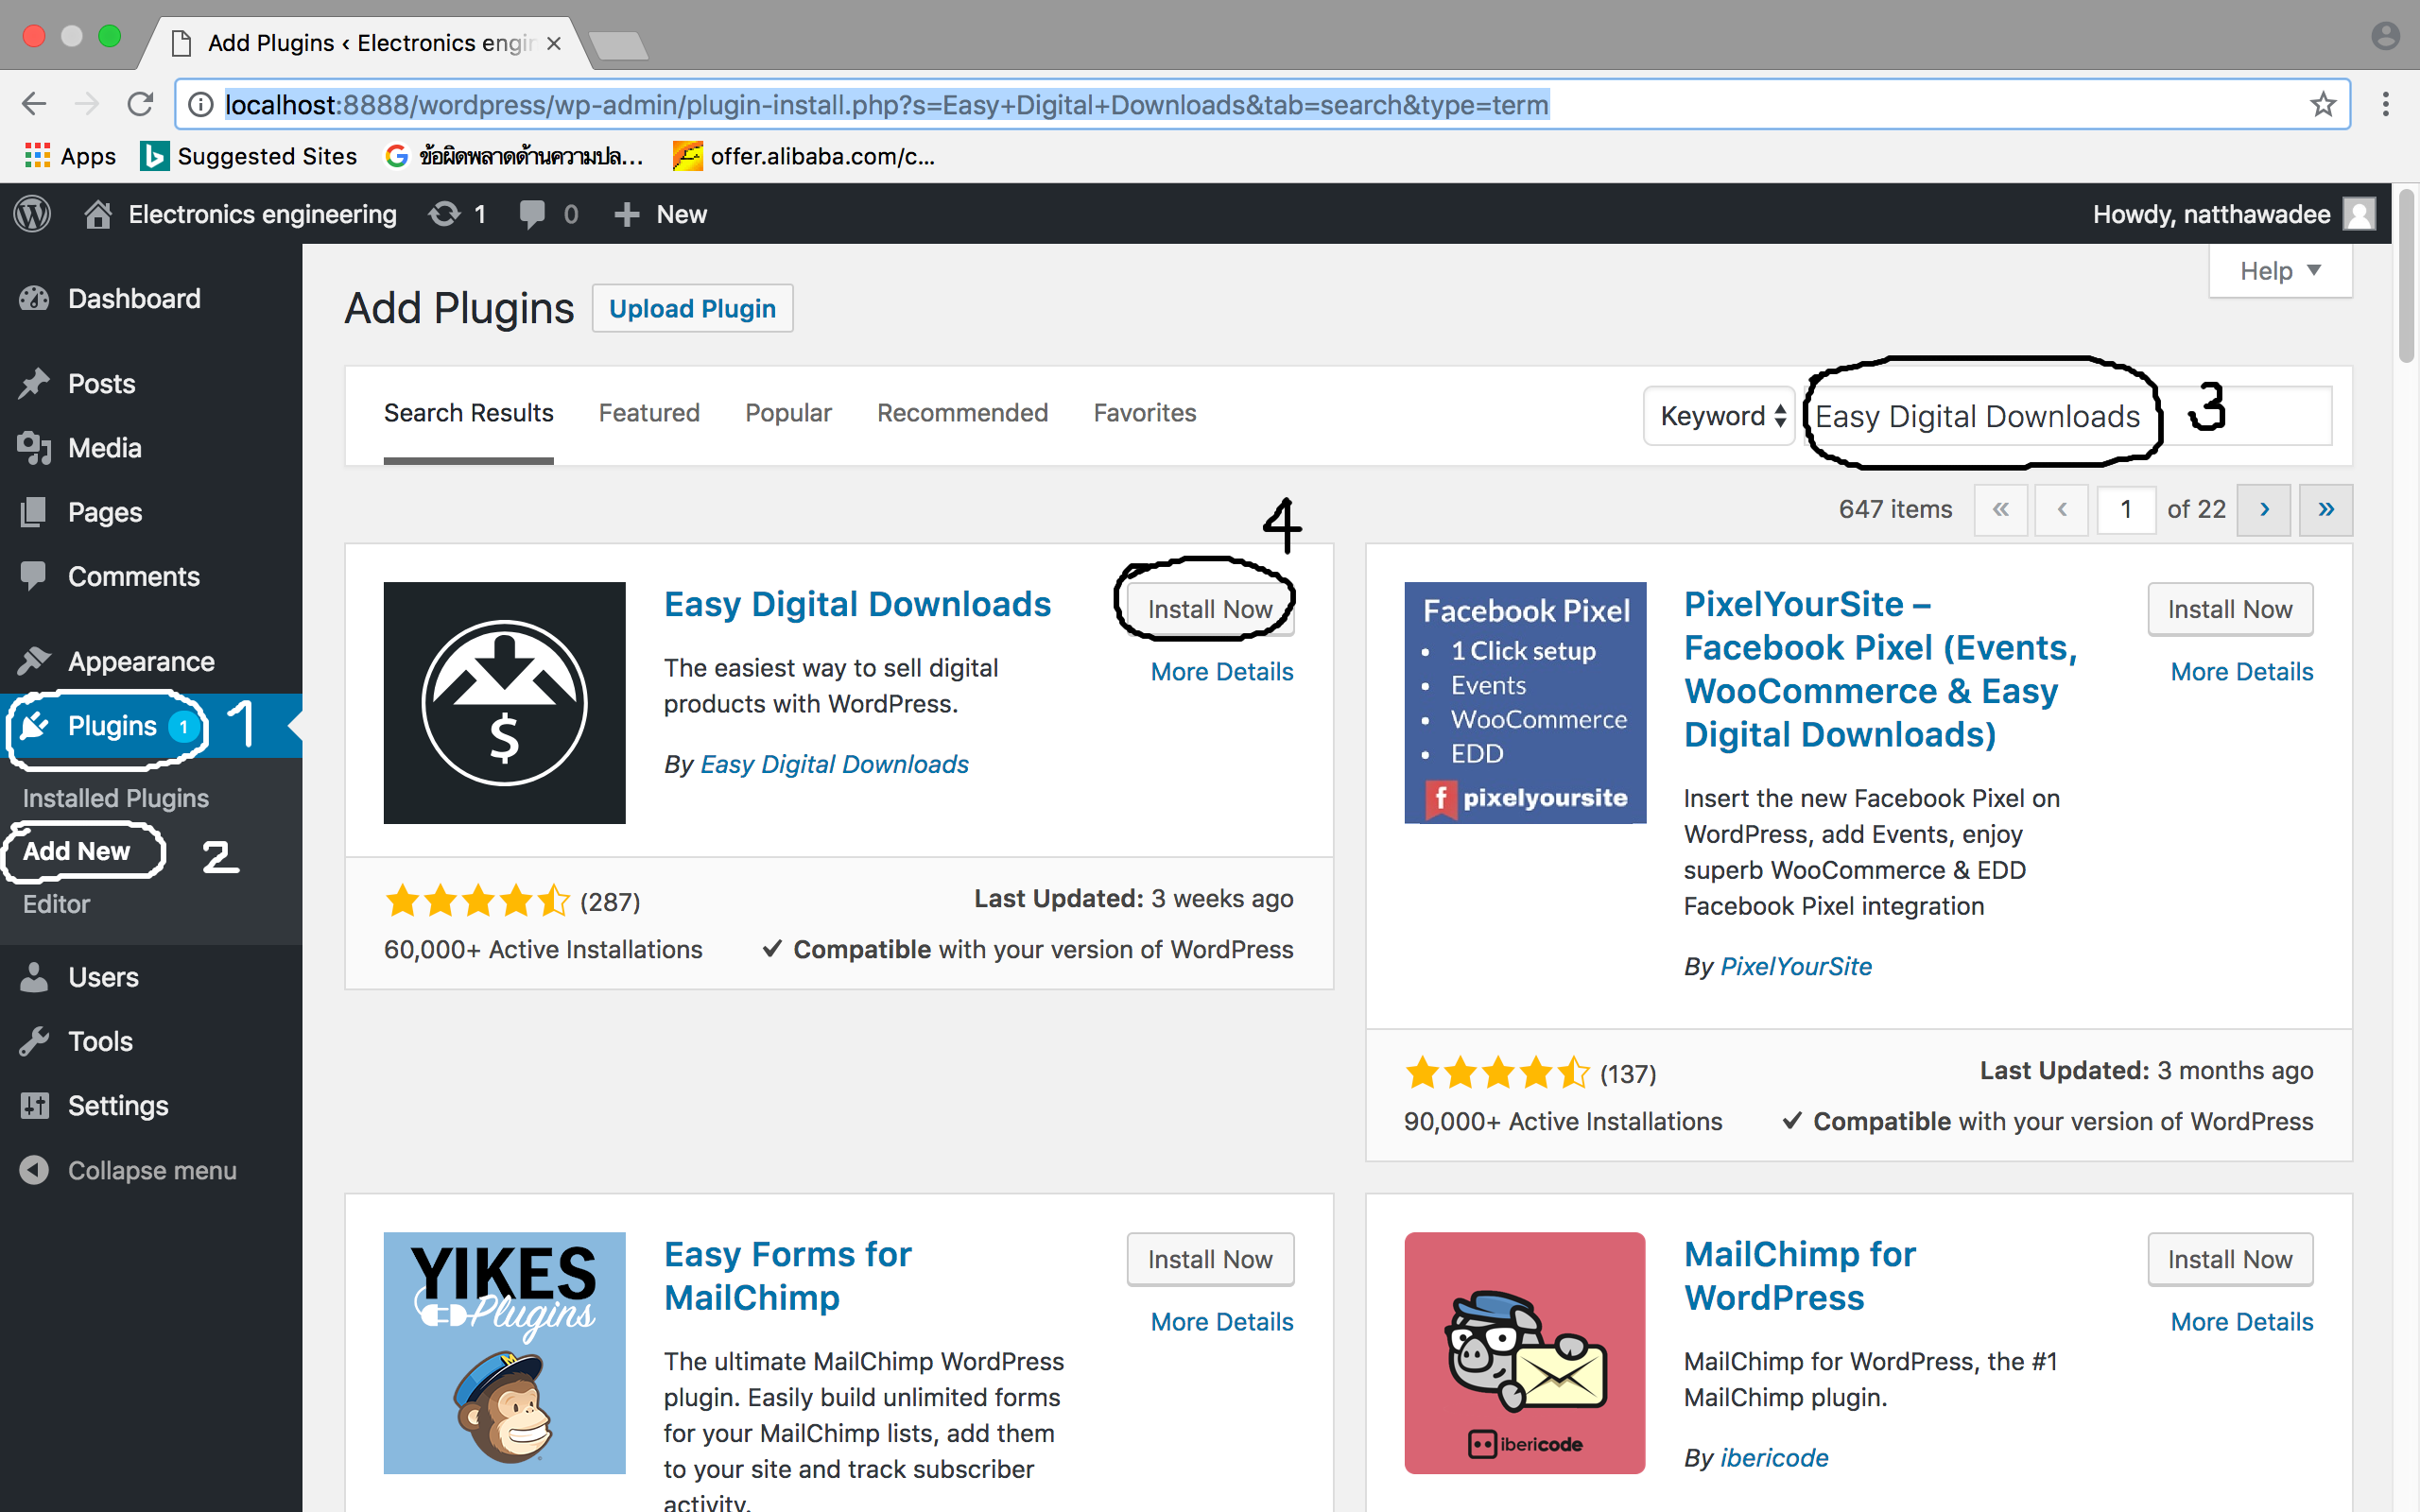This screenshot has height=1512, width=2420.
Task: Open the Keyword search type dropdown
Action: 1720,416
